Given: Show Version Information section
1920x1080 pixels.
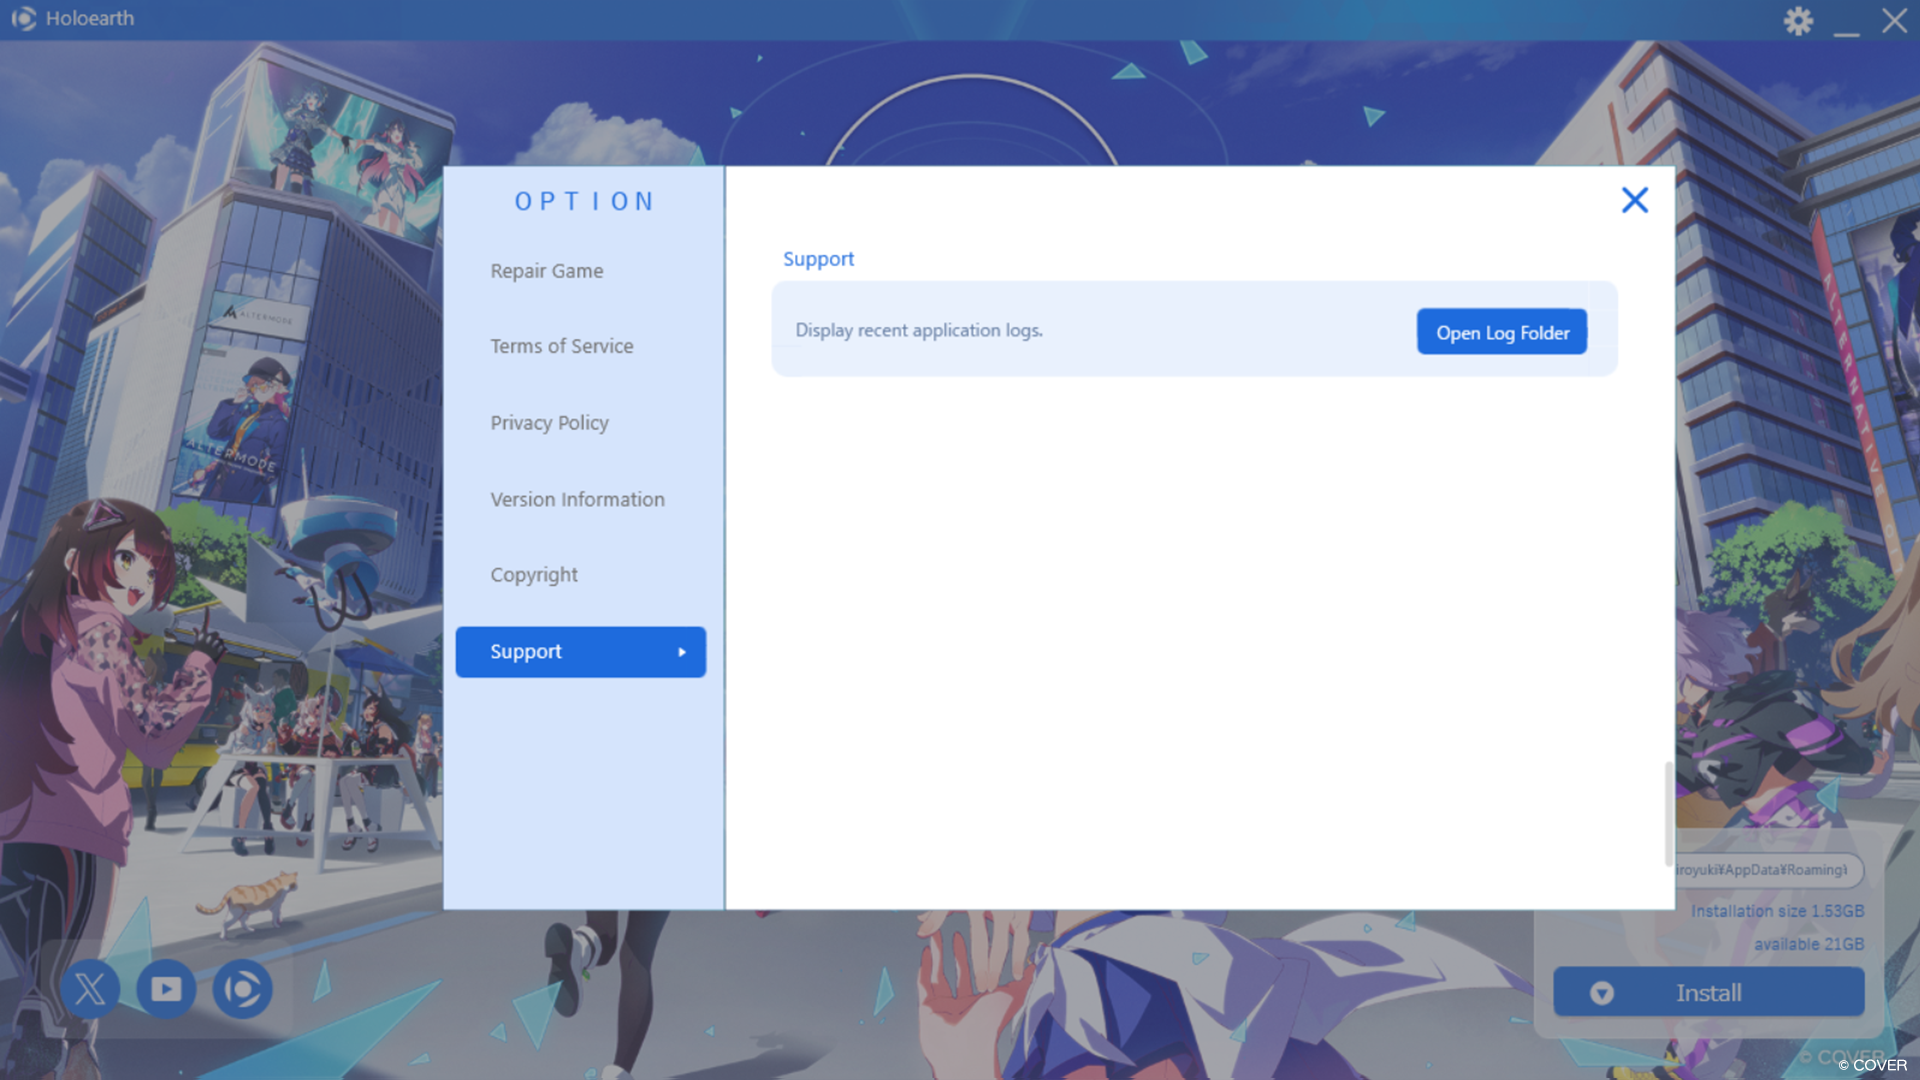Looking at the screenshot, I should tap(577, 499).
